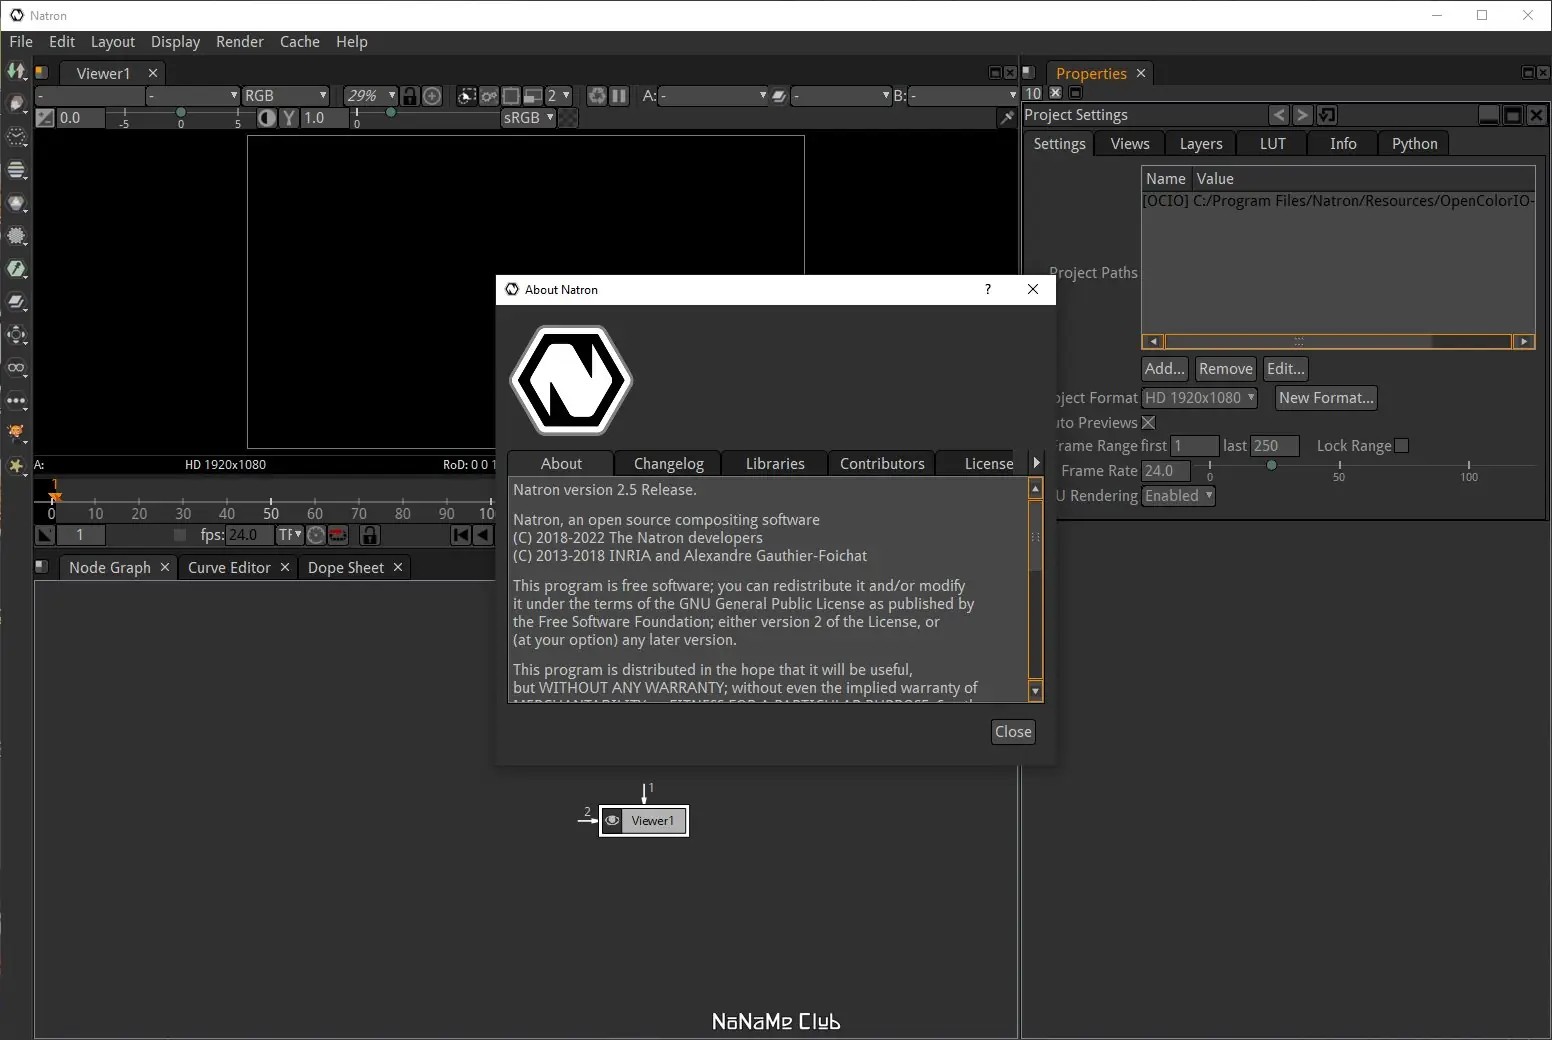Open the proxy level 2 dropdown
The image size is (1552, 1040).
pos(558,96)
